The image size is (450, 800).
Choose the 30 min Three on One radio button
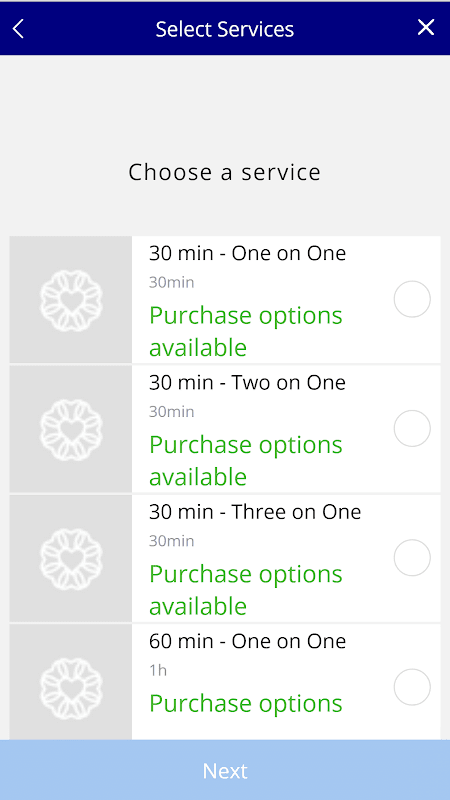pyautogui.click(x=412, y=558)
